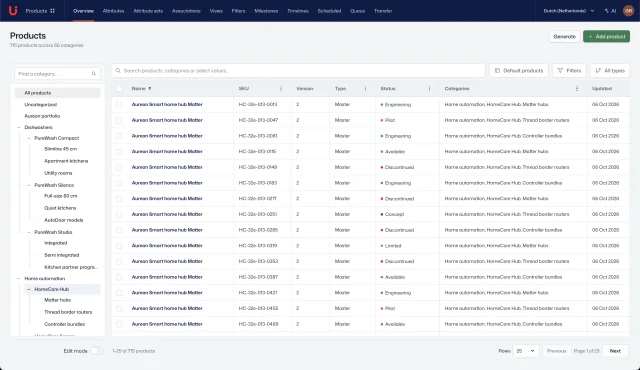The height and width of the screenshot is (370, 640).
Task: Select the Apartment kitchens category
Action: tap(66, 161)
